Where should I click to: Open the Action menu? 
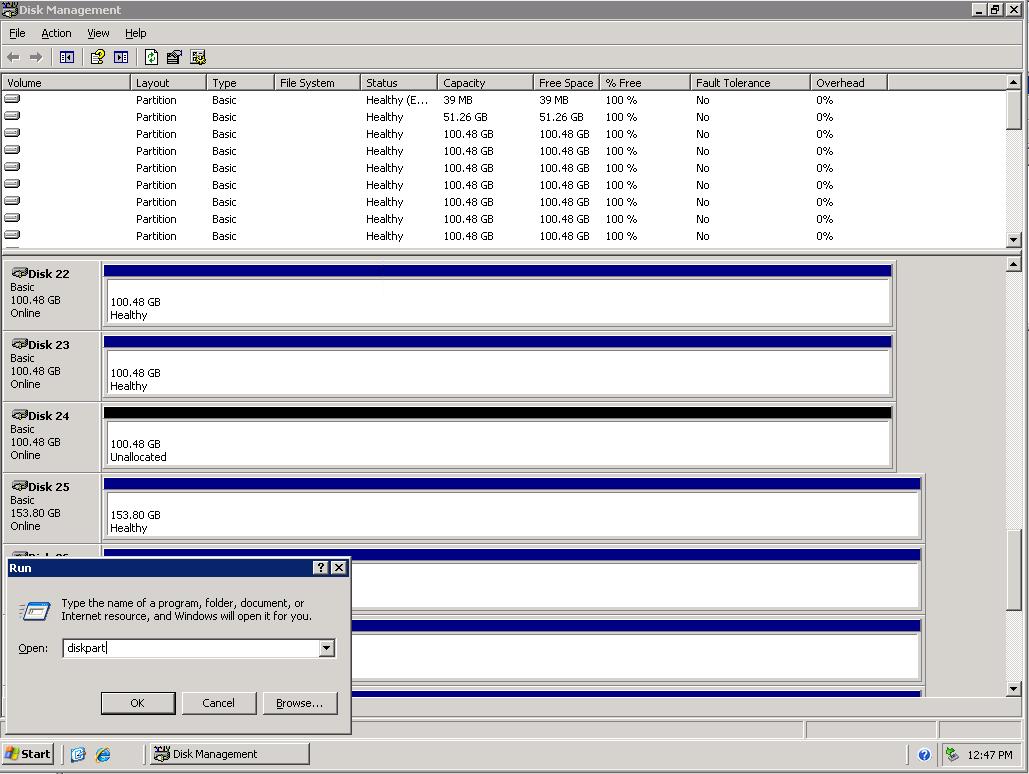point(56,33)
